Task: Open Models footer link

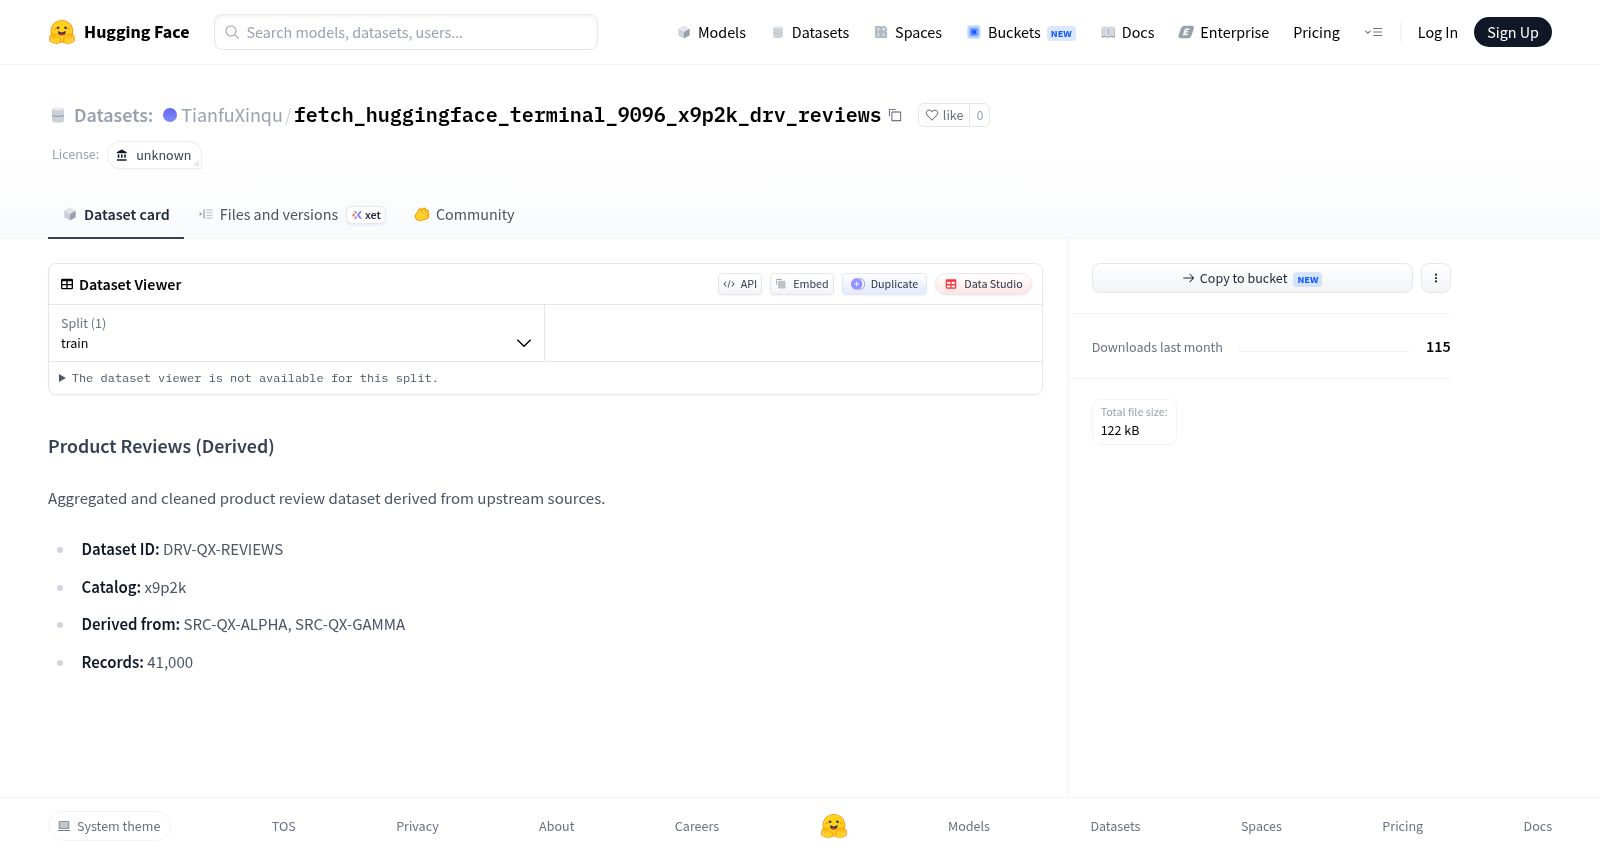Action: [x=969, y=826]
